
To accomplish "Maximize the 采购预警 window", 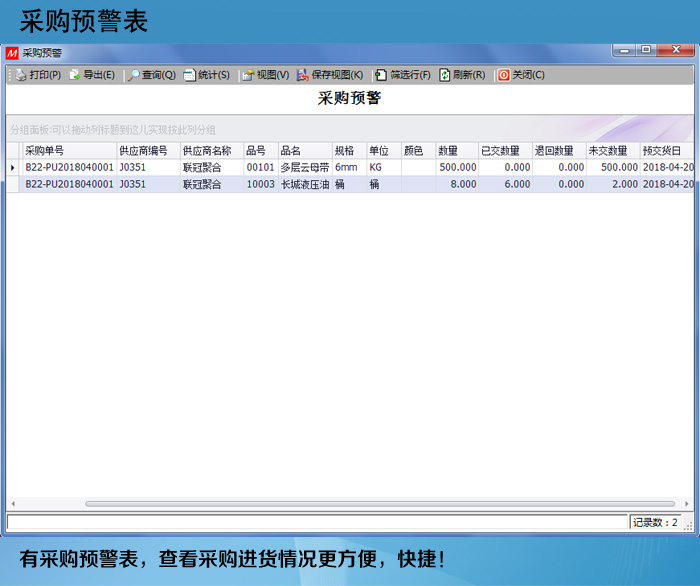I will pos(646,50).
